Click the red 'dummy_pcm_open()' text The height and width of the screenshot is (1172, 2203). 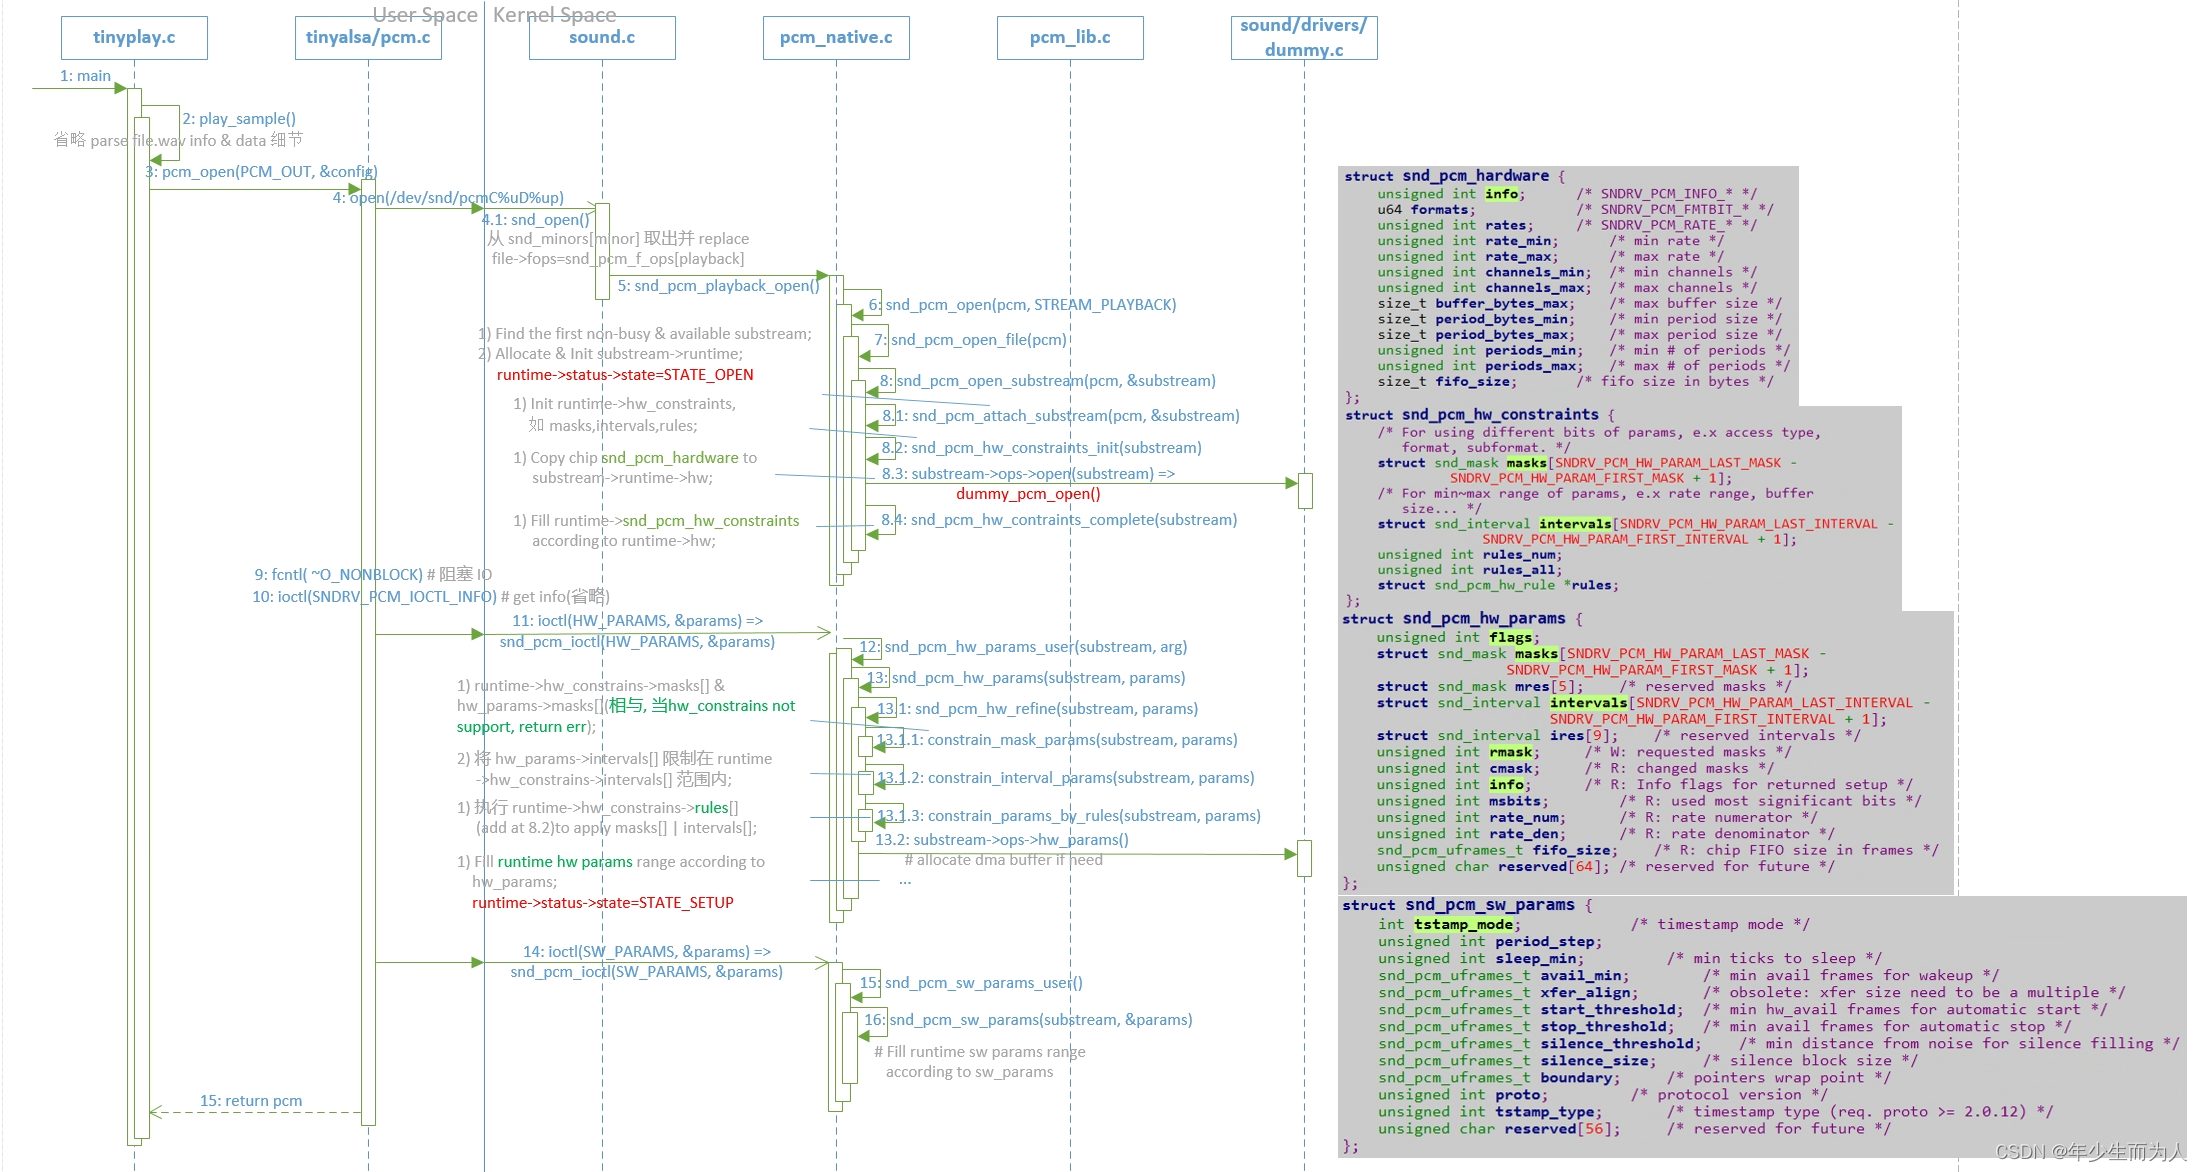(x=1028, y=494)
